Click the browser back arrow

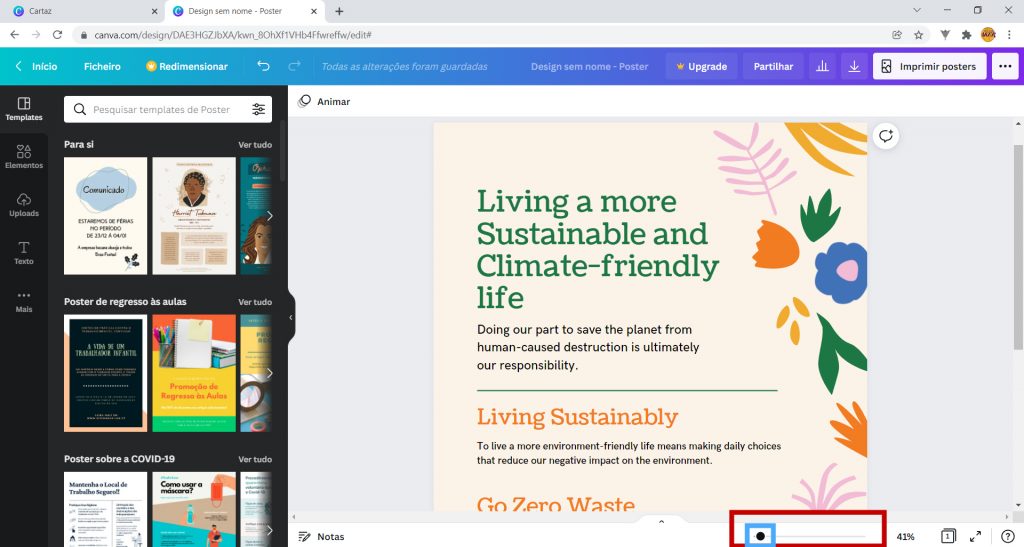(x=14, y=35)
